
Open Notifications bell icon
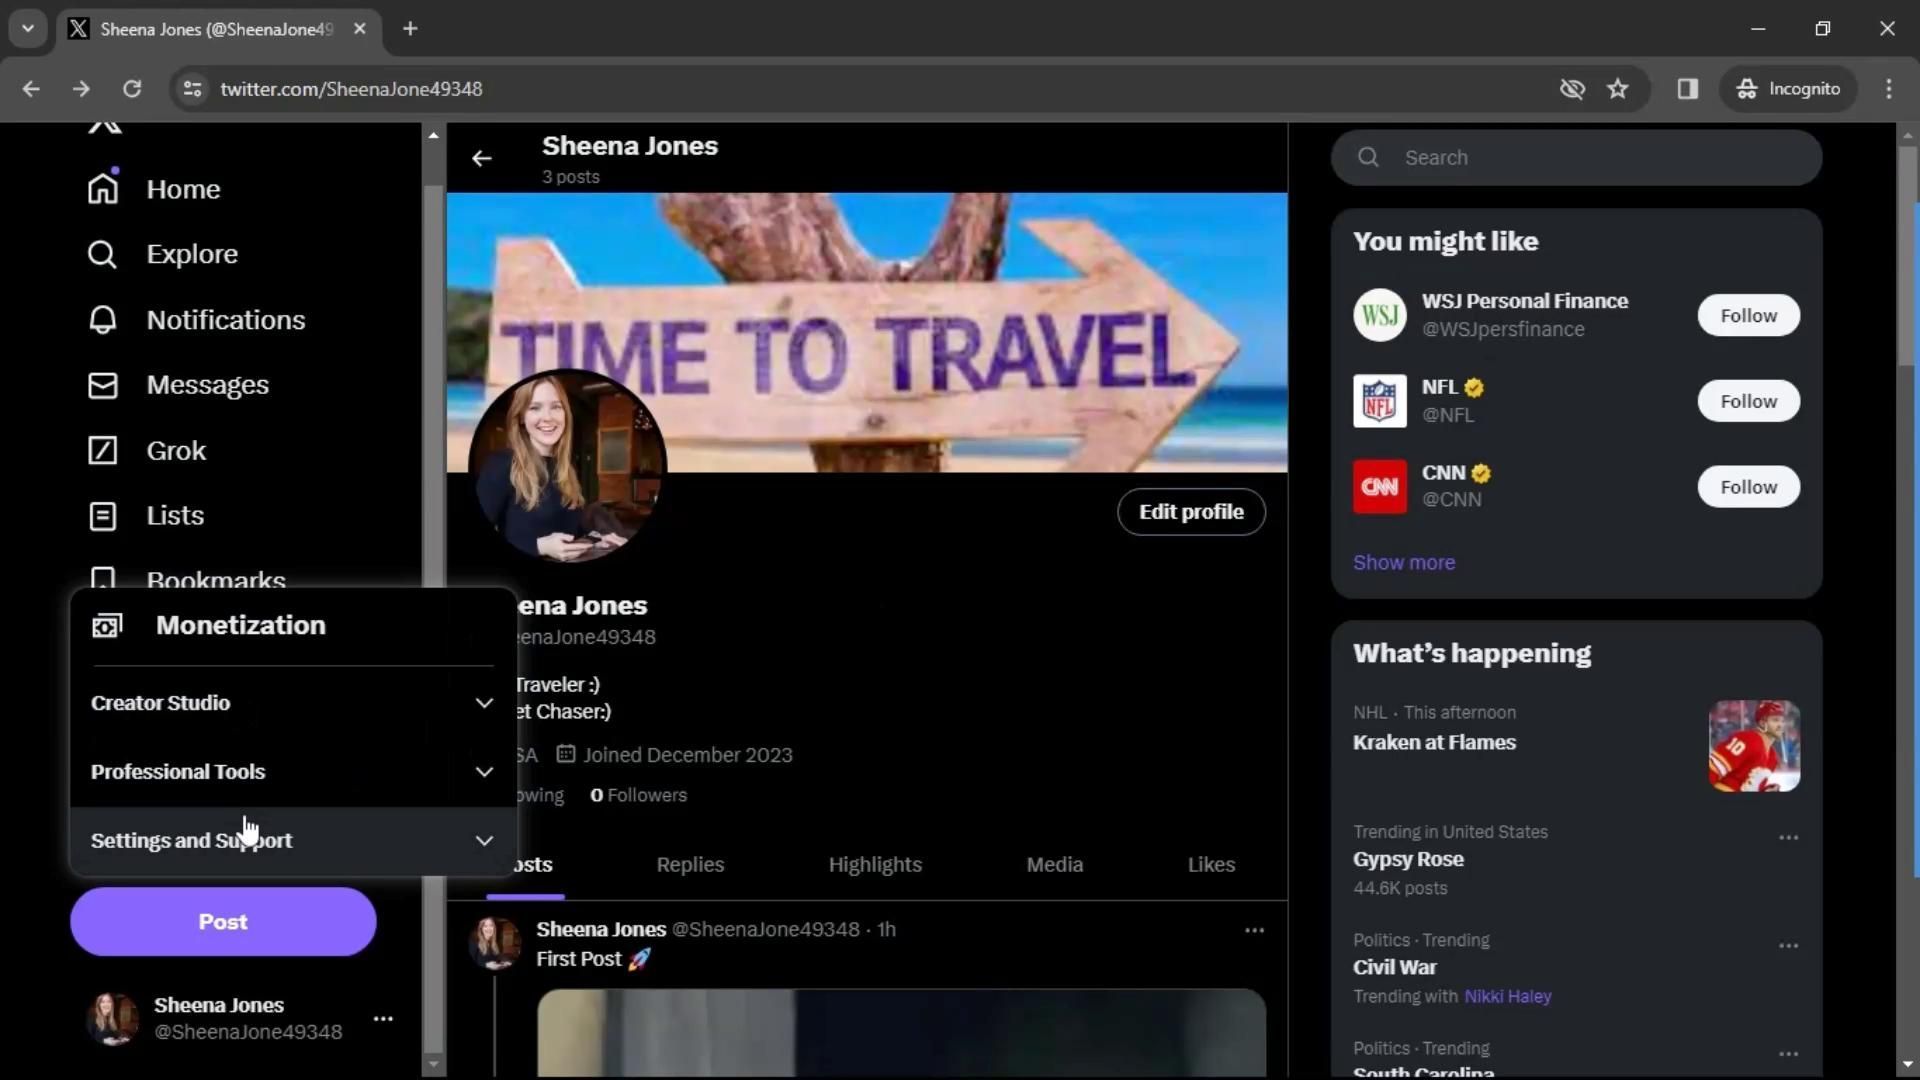point(102,320)
